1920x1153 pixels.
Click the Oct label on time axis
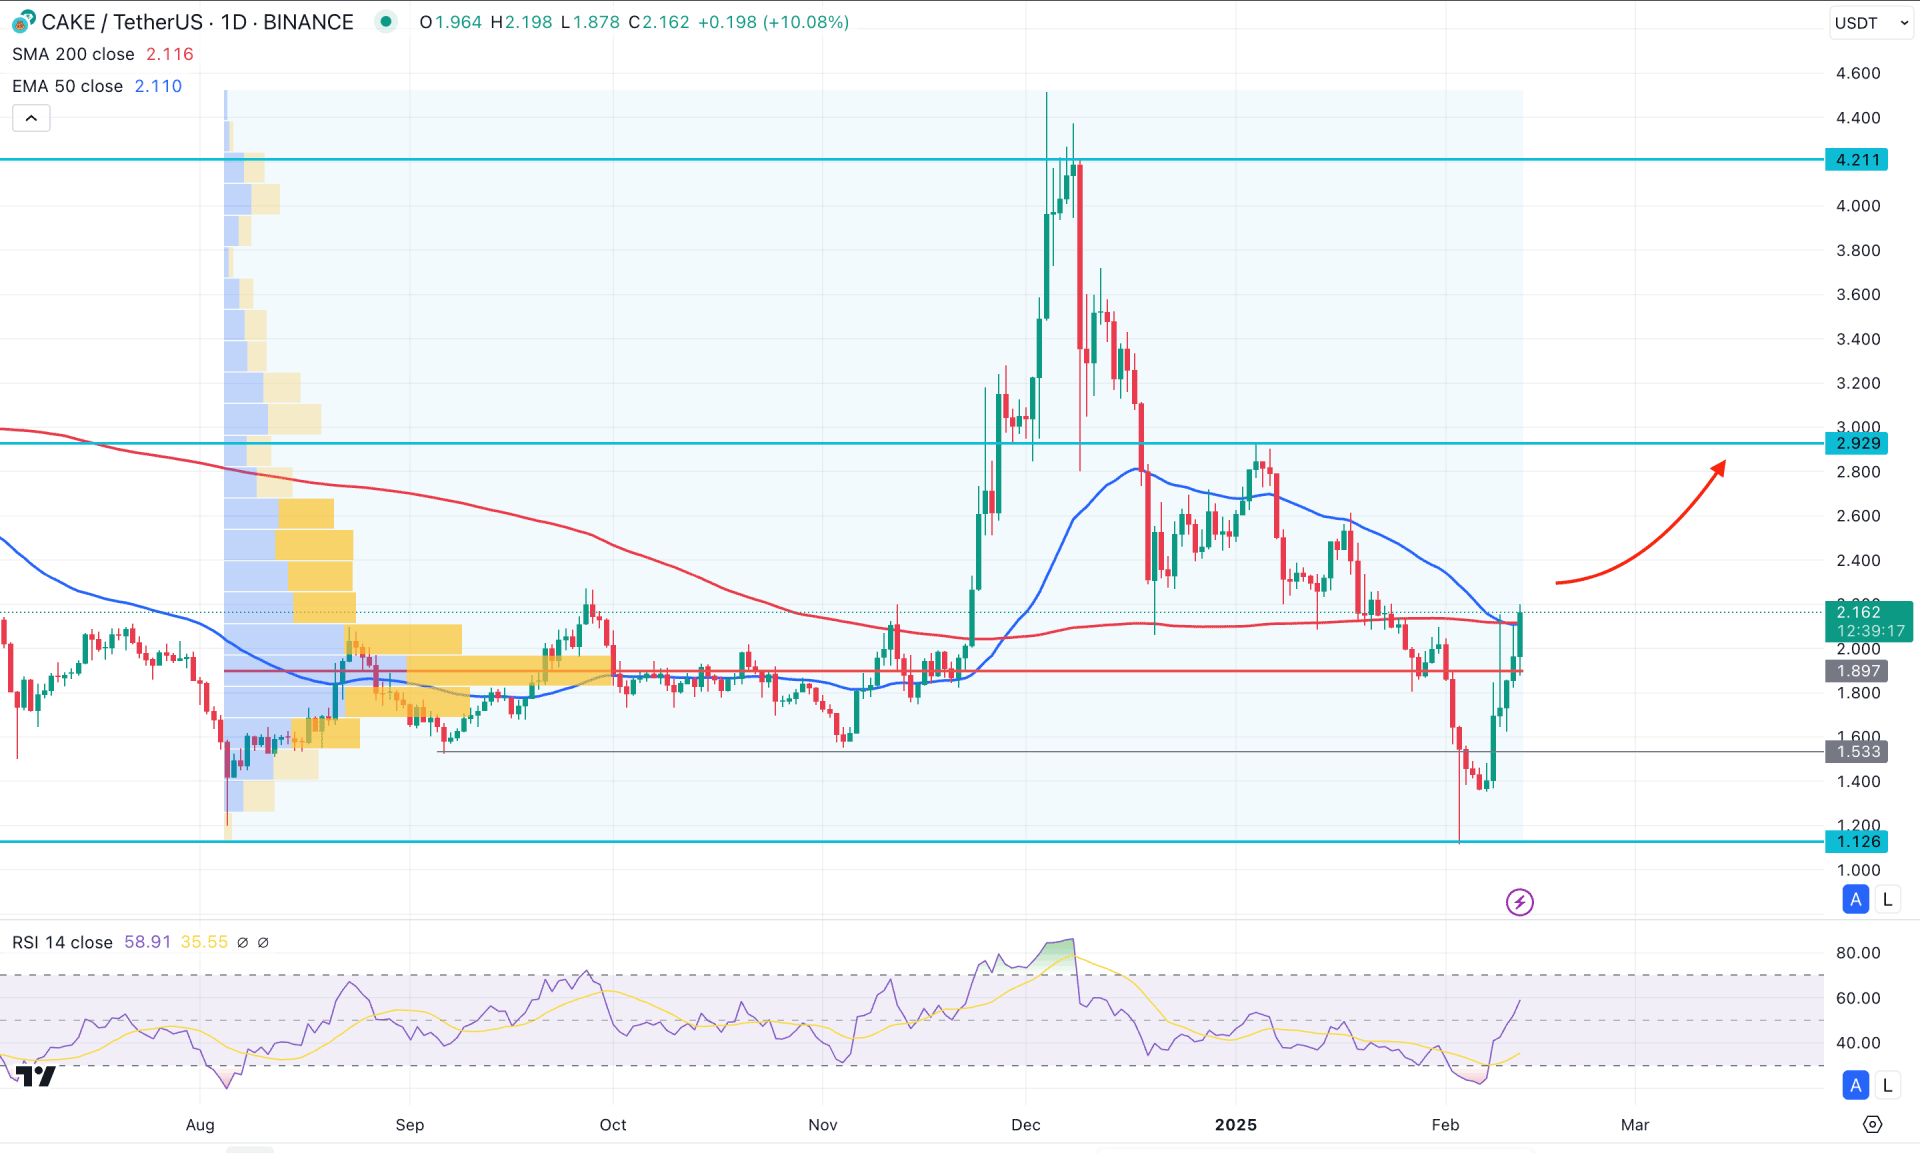(x=613, y=1125)
